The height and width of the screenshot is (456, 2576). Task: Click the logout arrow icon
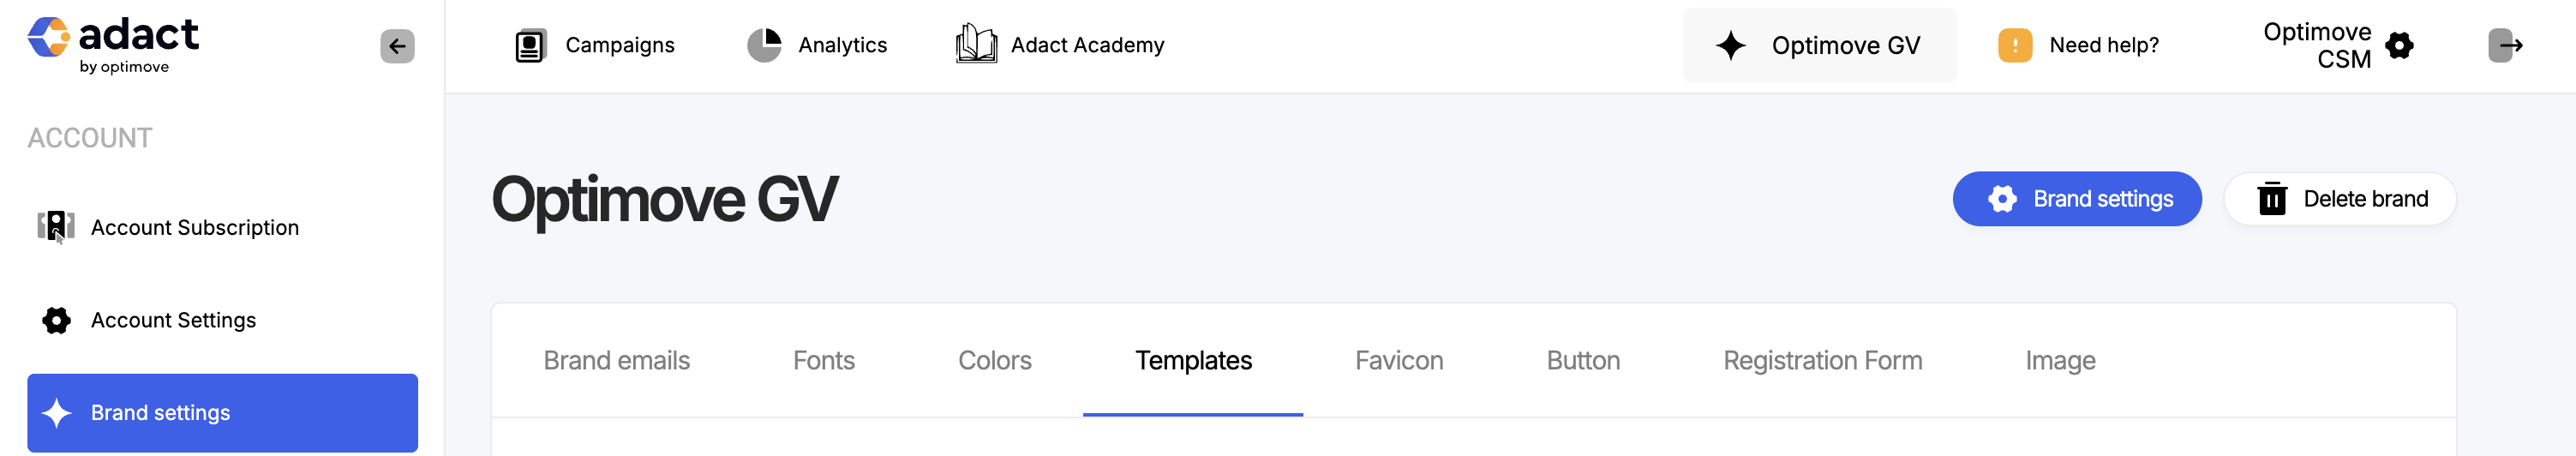click(x=2505, y=46)
